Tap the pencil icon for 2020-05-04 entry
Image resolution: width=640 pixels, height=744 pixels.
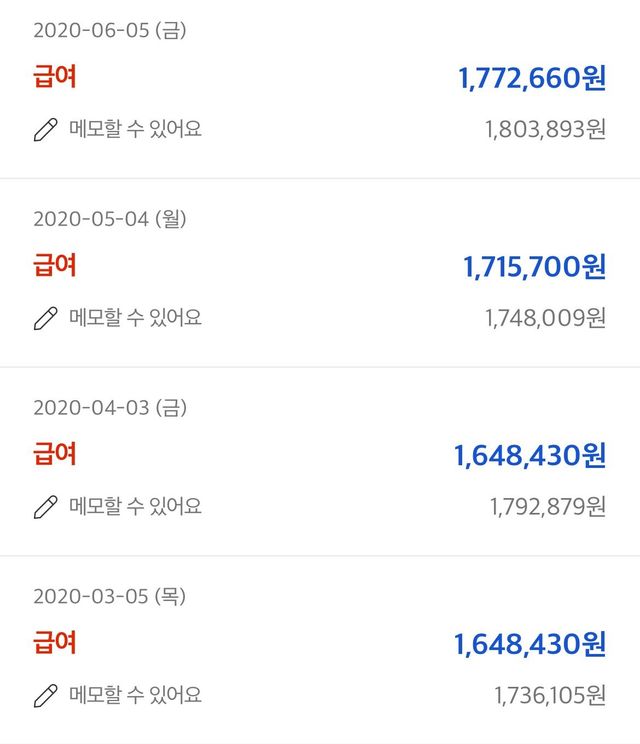point(46,318)
